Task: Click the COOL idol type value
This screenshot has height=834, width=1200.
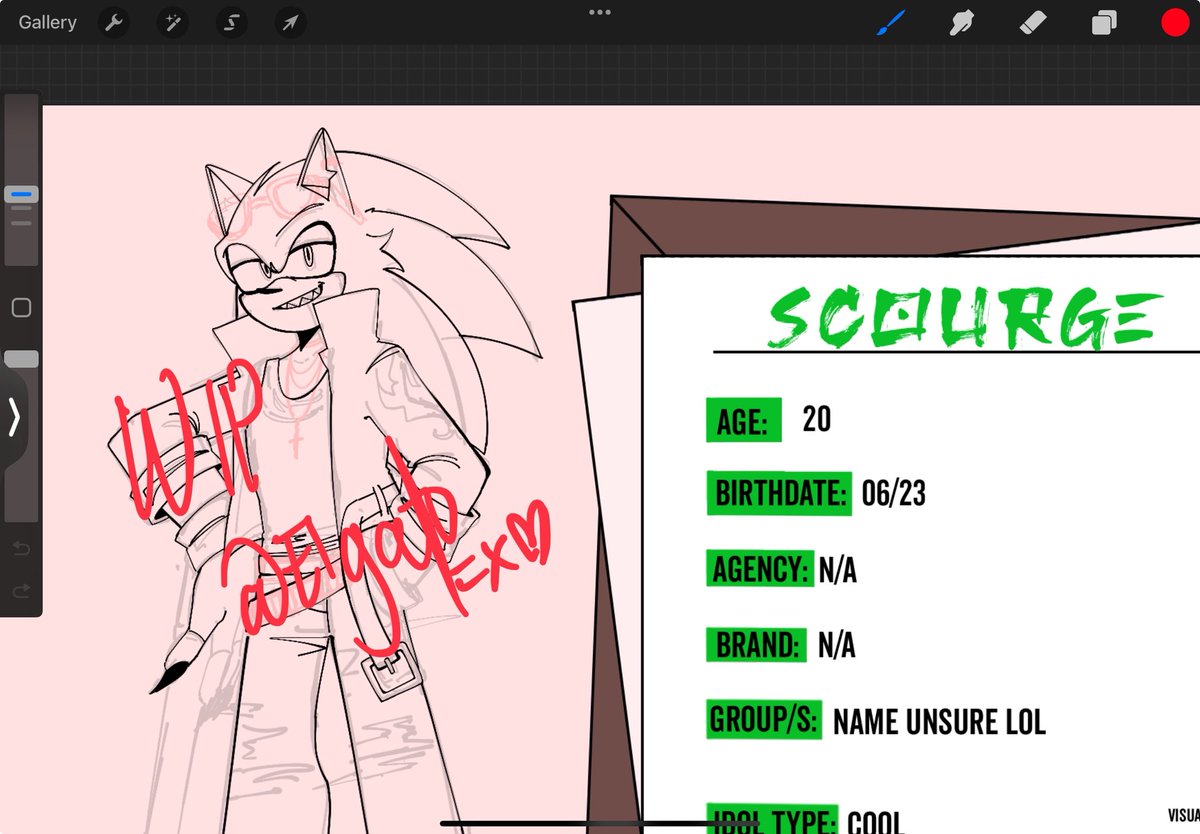Action: [875, 822]
